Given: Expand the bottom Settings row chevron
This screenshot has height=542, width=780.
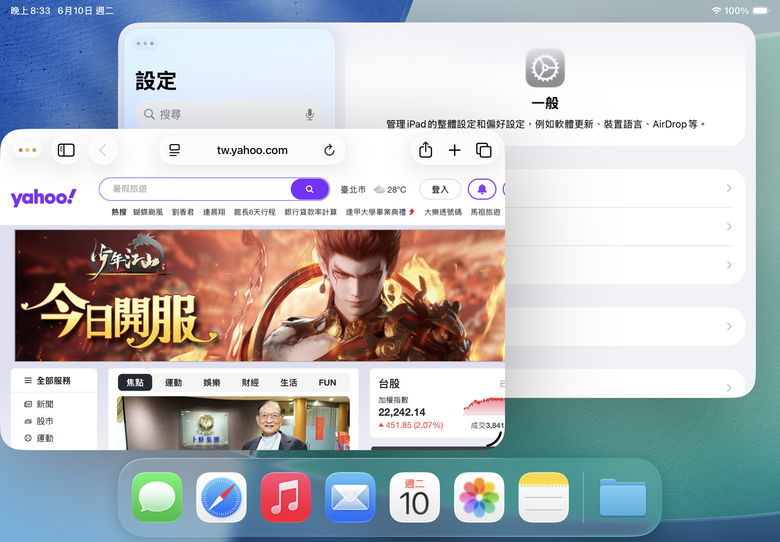Looking at the screenshot, I should coord(729,388).
